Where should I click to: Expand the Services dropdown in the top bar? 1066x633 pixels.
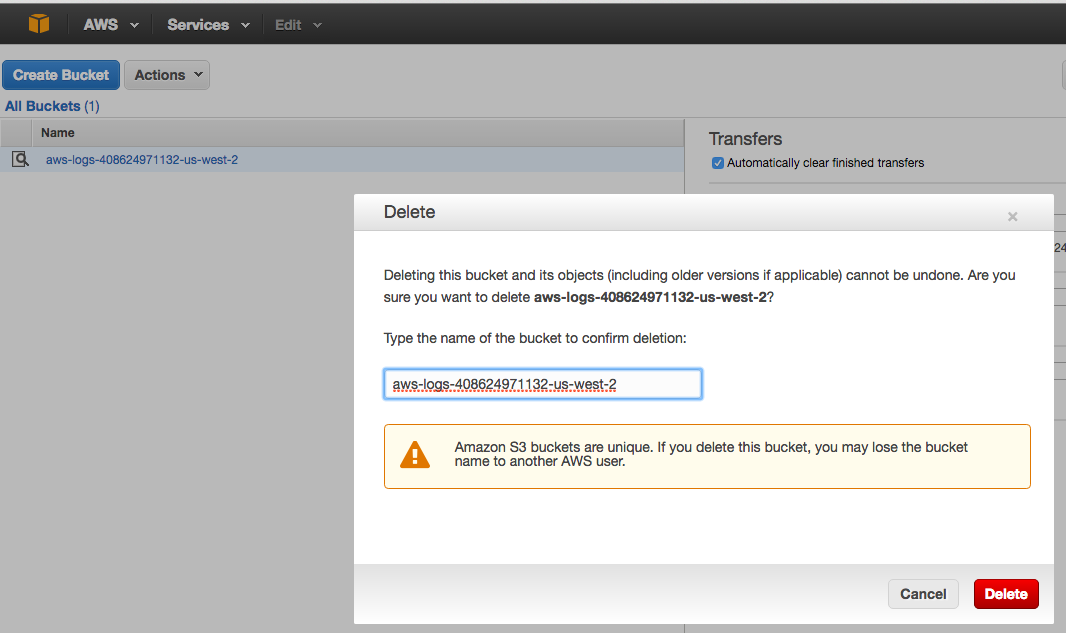click(208, 25)
